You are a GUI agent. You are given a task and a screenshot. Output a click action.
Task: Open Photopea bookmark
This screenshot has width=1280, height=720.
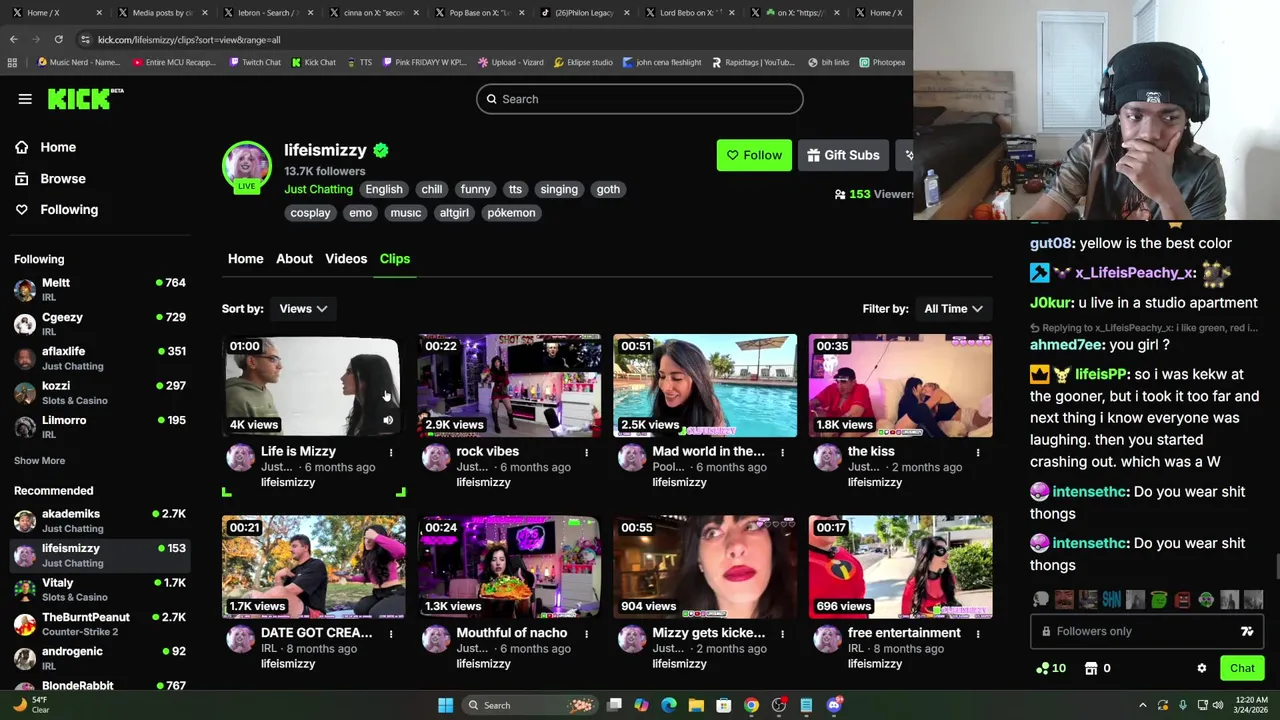(x=882, y=62)
